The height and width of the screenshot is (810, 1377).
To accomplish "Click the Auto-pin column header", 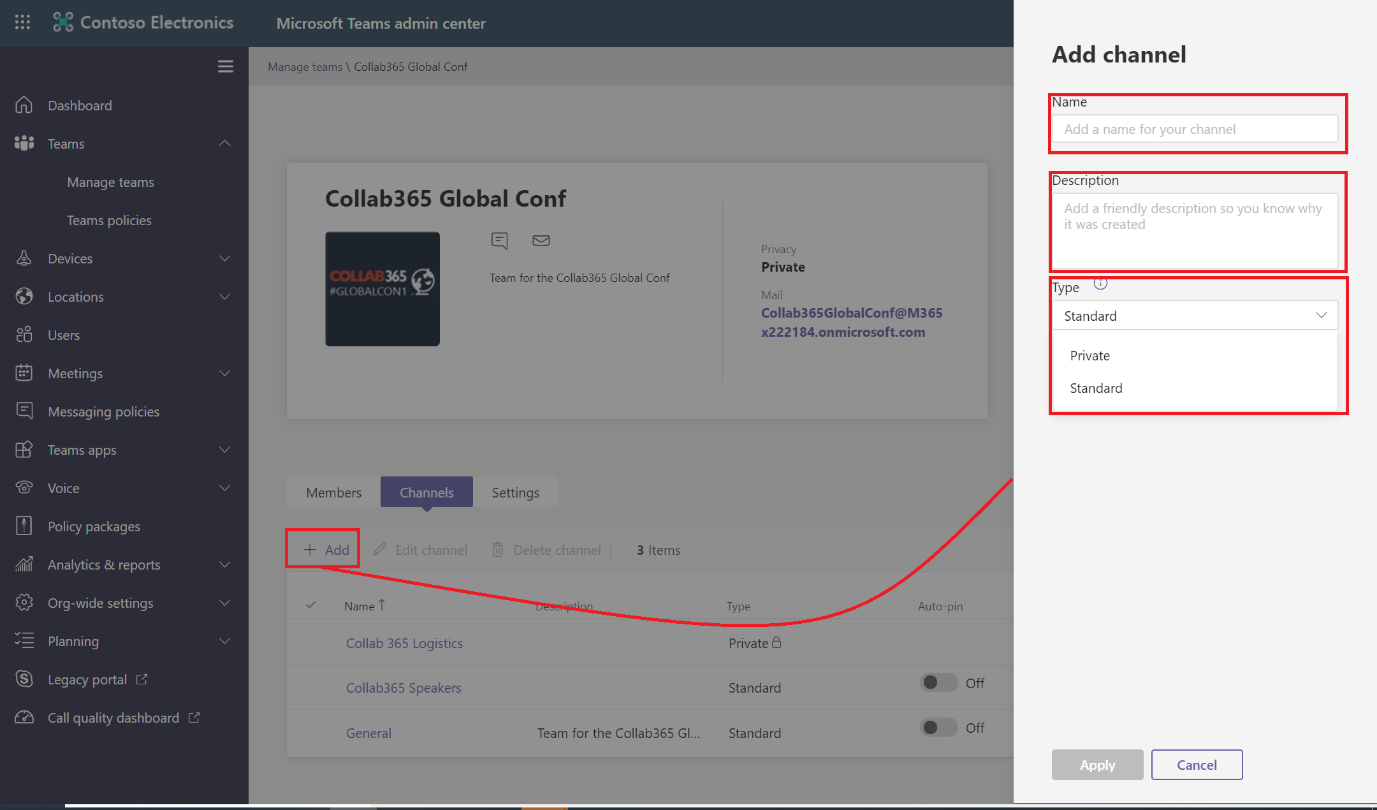I will coord(940,606).
